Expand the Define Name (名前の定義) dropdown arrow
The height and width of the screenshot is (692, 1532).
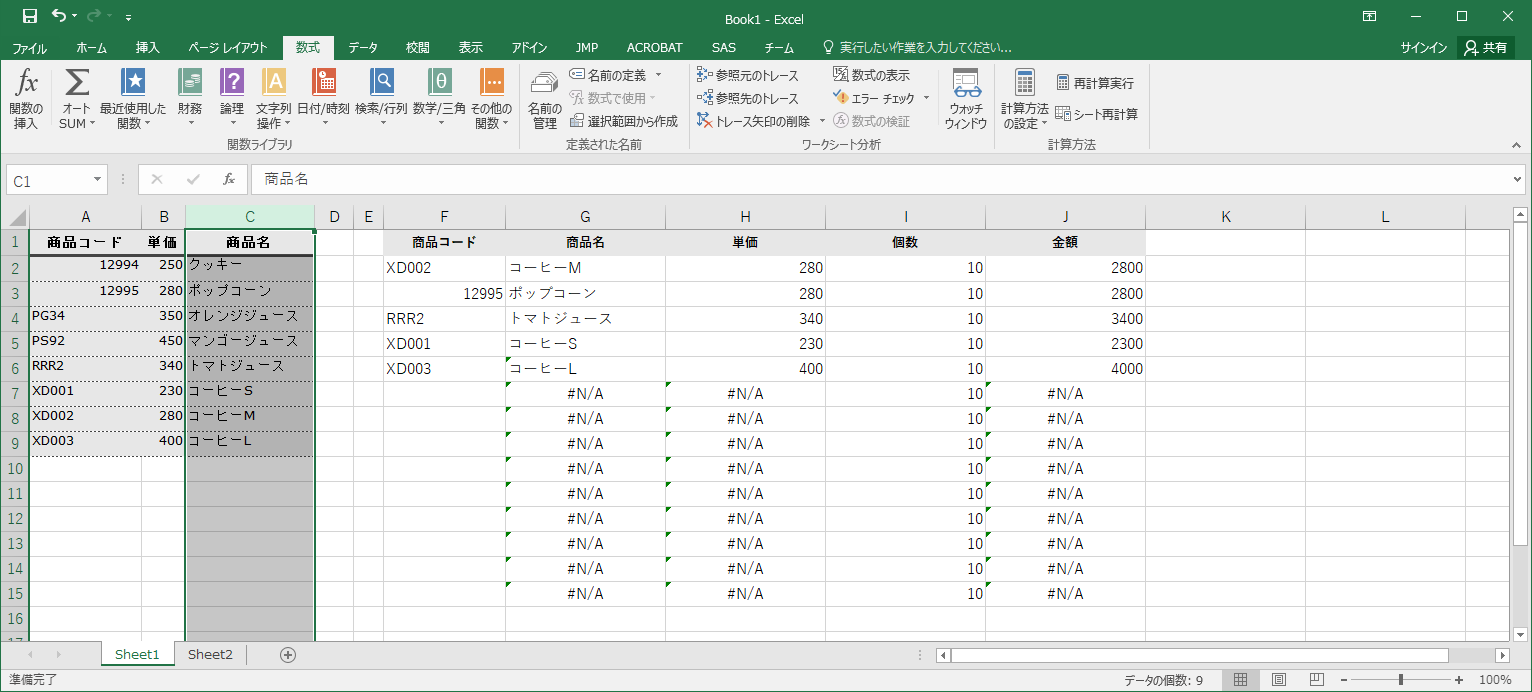[x=658, y=75]
